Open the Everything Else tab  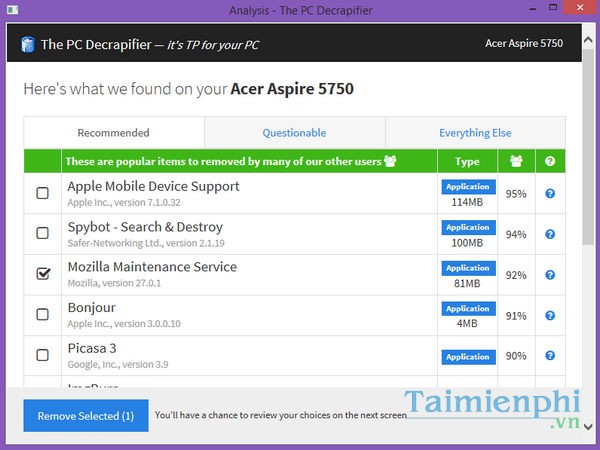tap(475, 133)
